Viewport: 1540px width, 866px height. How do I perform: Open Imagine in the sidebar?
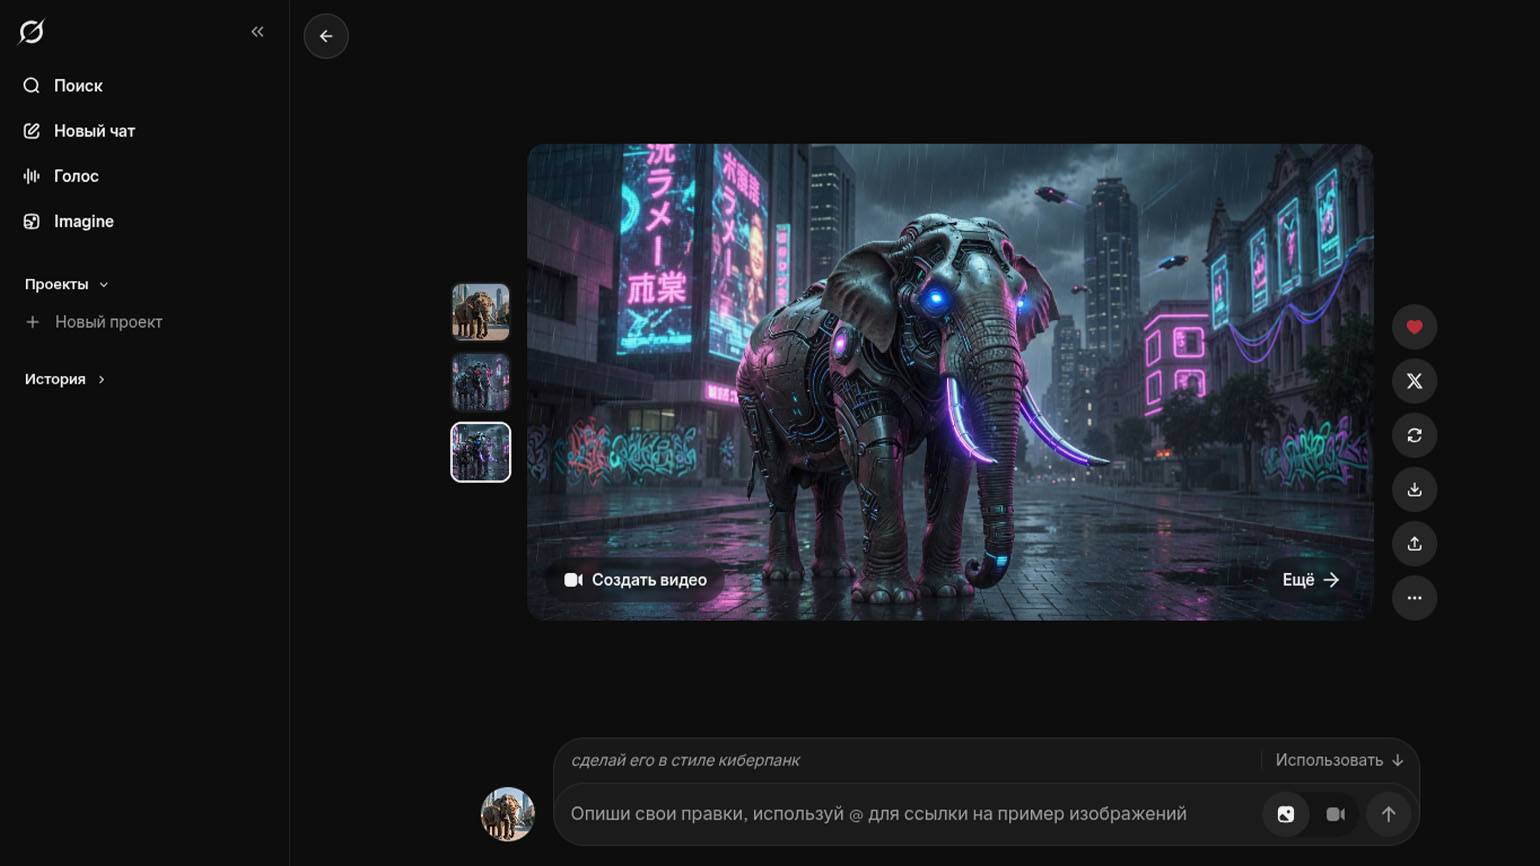click(x=83, y=221)
